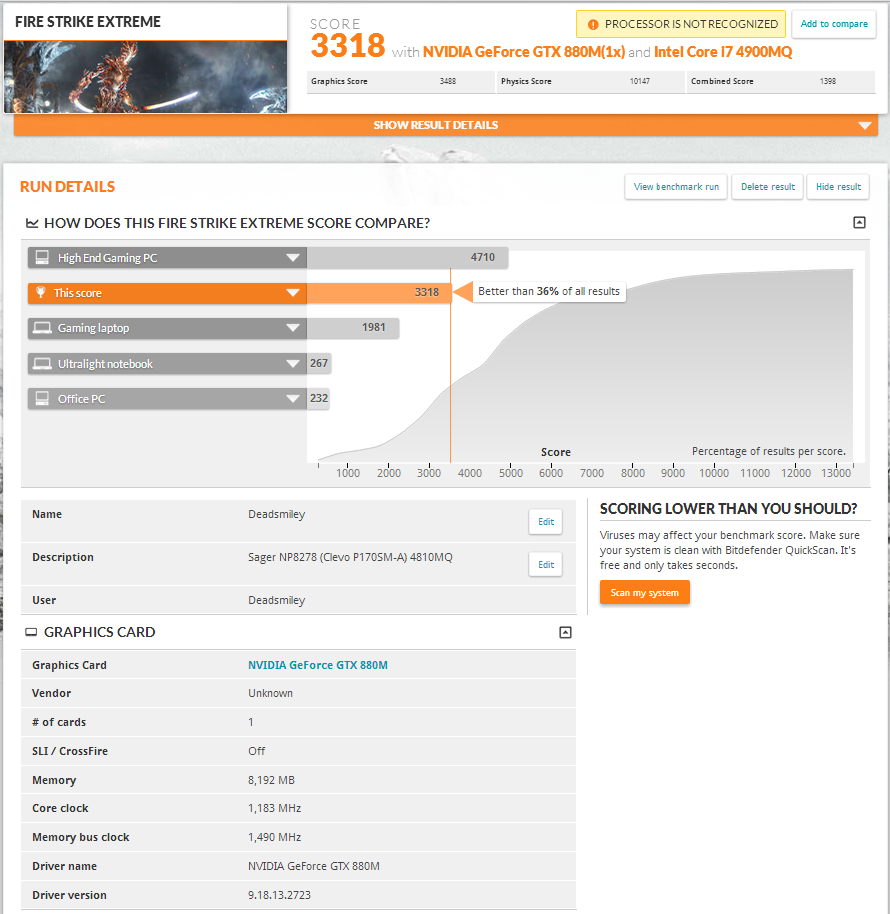Collapse the Graphics Card section using its corner icon
890x914 pixels.
click(565, 632)
